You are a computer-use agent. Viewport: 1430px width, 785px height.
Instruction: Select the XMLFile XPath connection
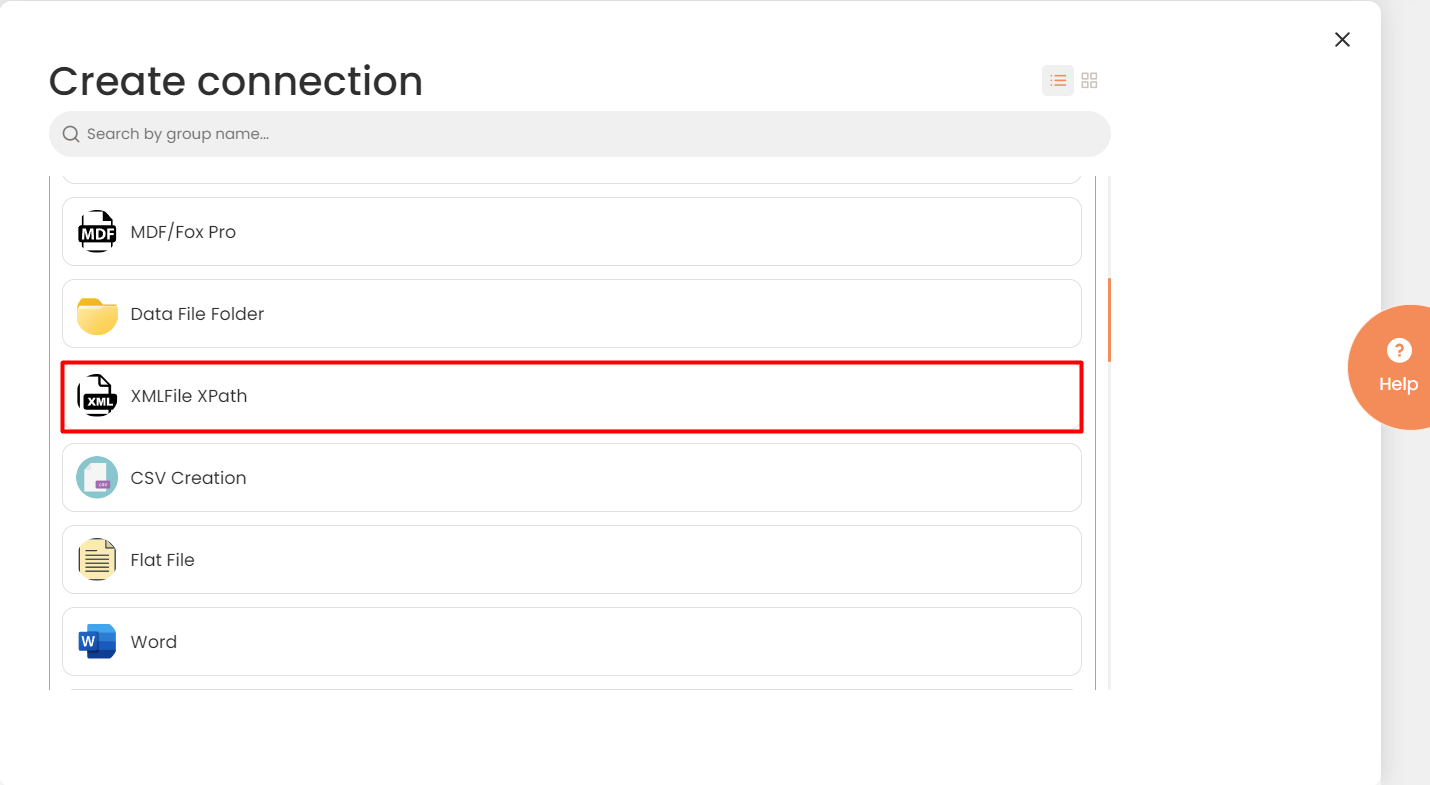point(571,396)
